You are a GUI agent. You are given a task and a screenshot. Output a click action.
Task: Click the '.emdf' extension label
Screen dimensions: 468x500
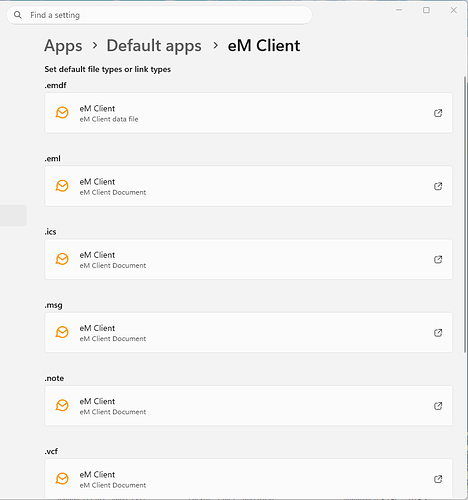click(55, 85)
